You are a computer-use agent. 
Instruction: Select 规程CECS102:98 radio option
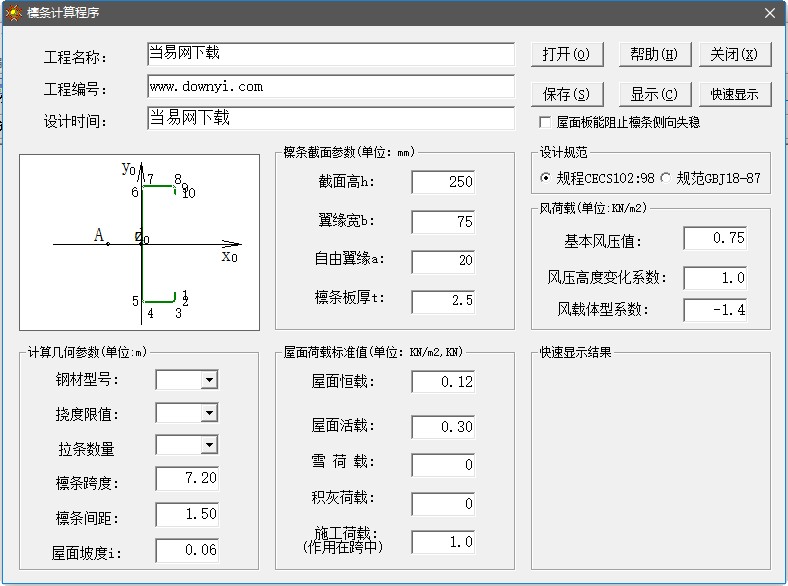click(x=545, y=178)
